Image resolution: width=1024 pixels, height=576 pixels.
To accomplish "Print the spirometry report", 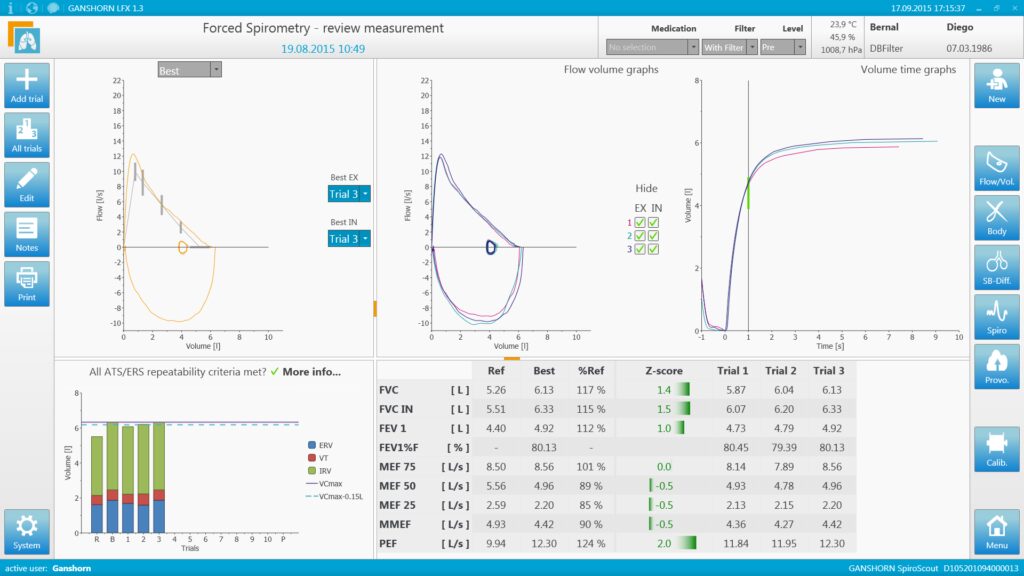I will point(27,284).
